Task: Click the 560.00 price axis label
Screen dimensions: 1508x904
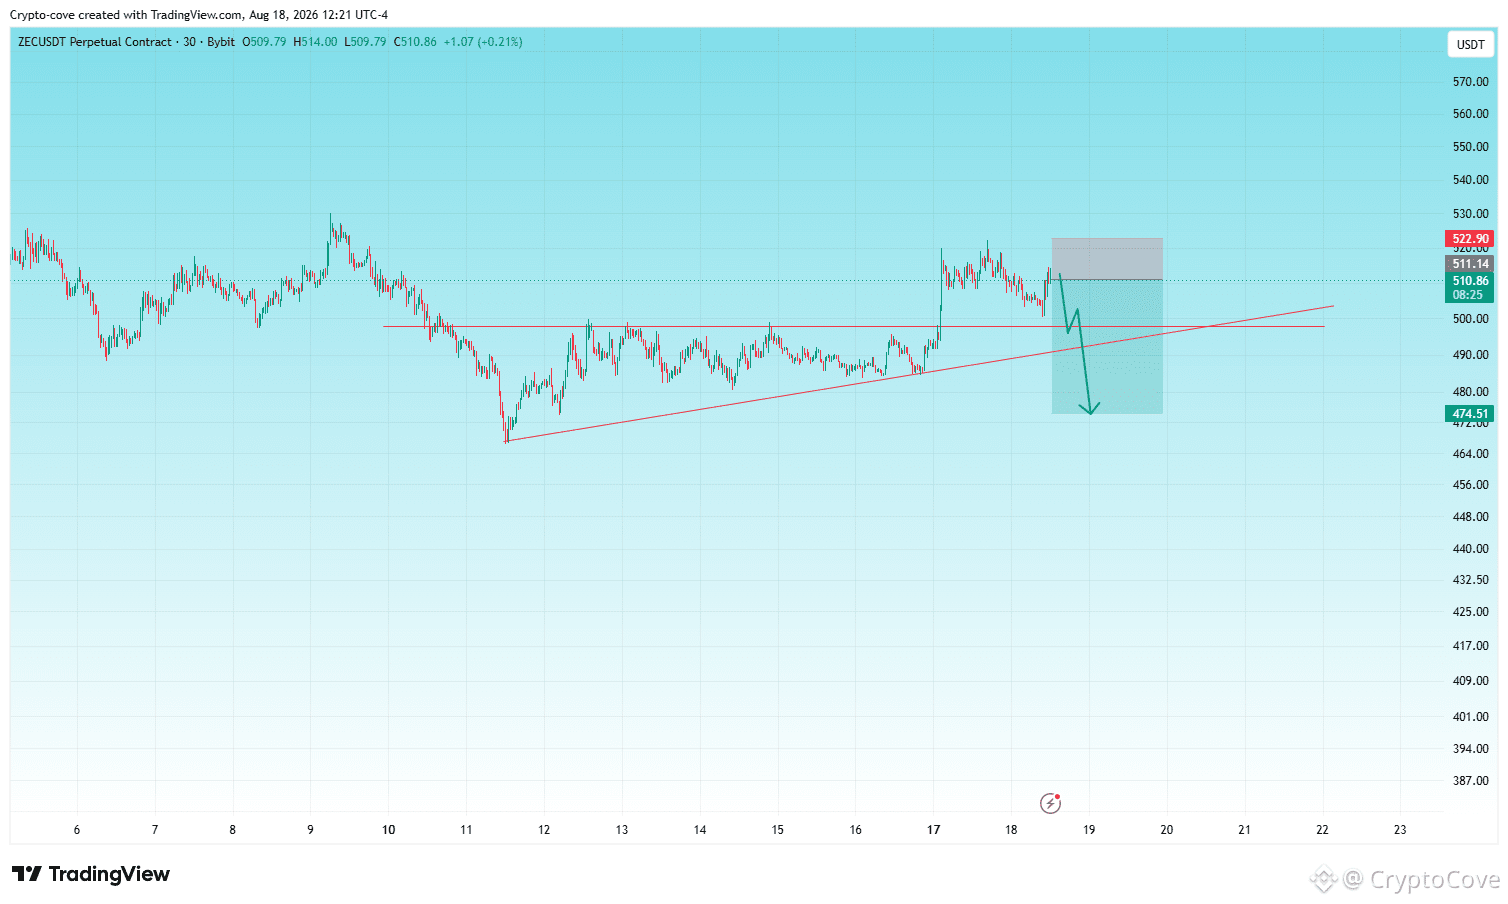Action: (x=1470, y=114)
